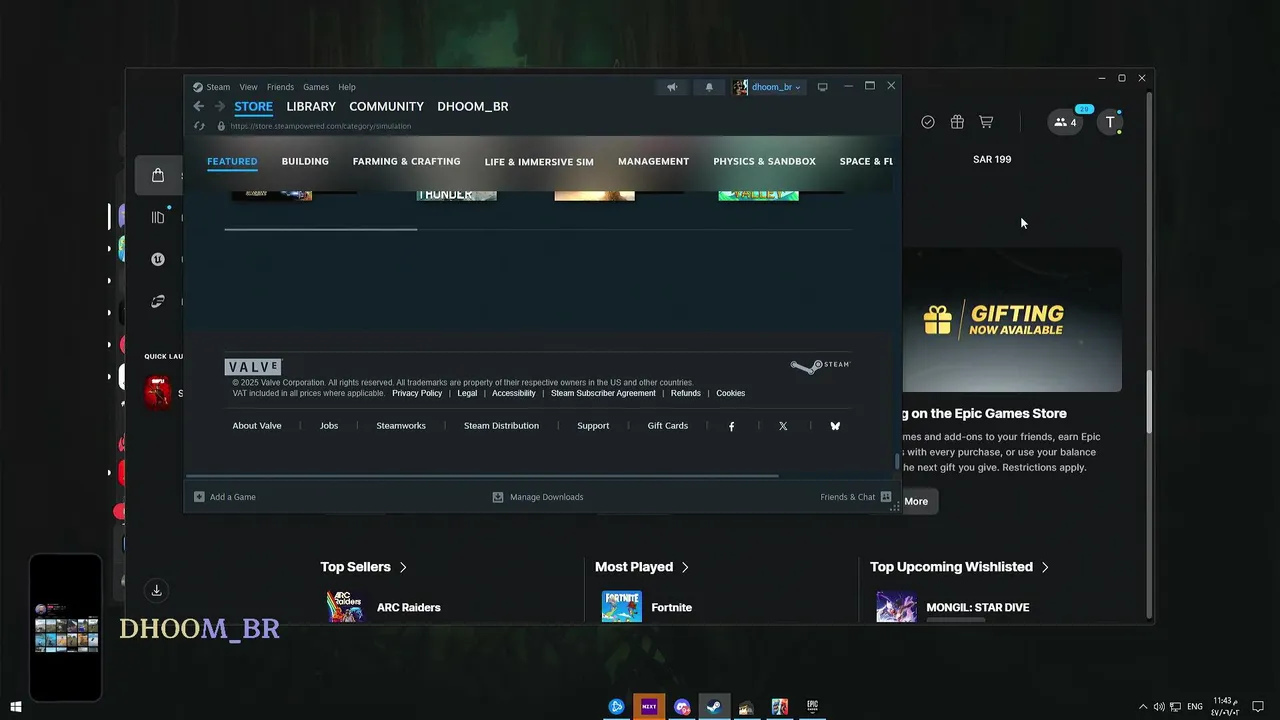
Task: Open the About Valve link
Action: click(x=257, y=426)
